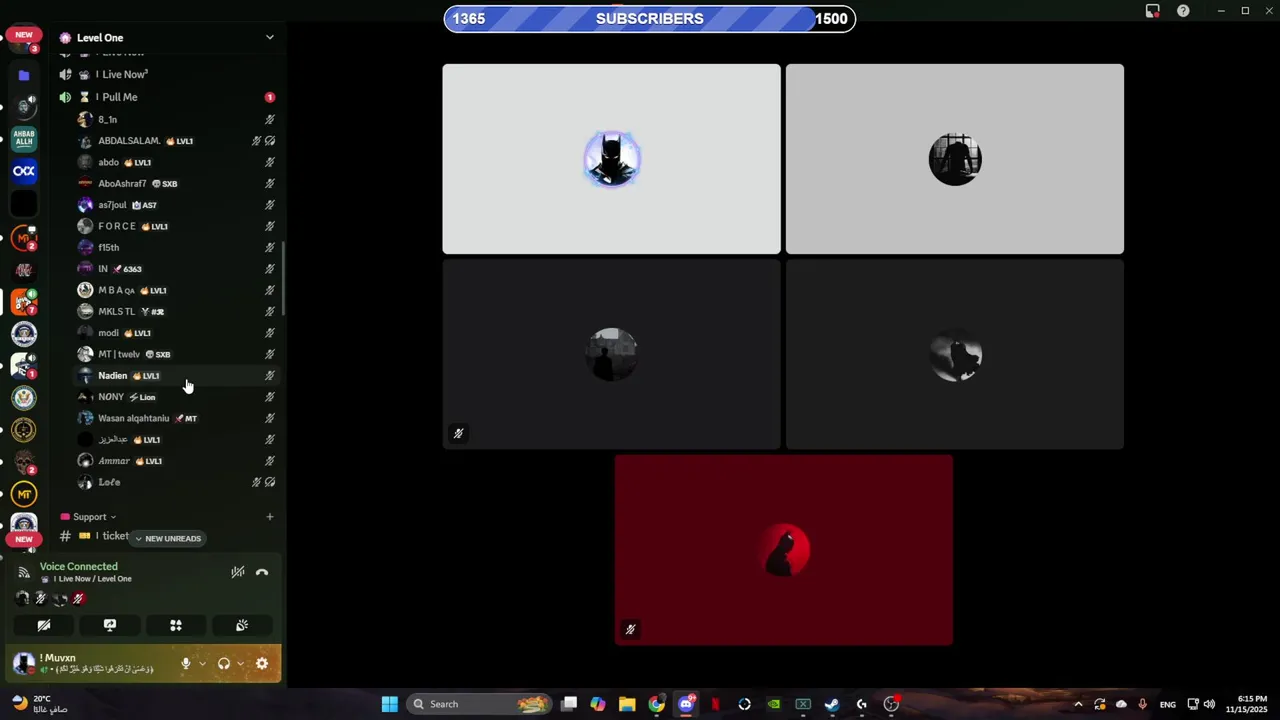The width and height of the screenshot is (1280, 720).
Task: Focus the red participant tile
Action: click(x=784, y=550)
